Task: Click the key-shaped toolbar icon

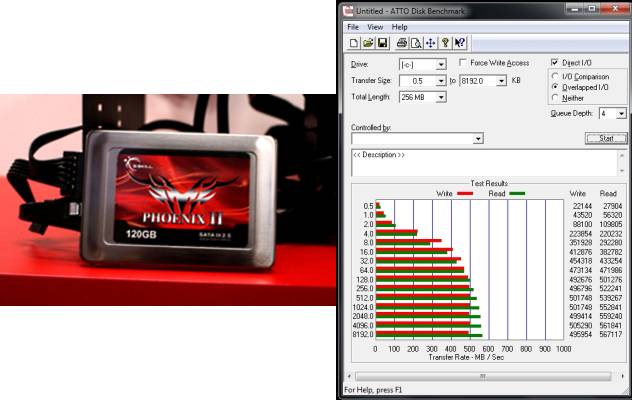Action: click(x=445, y=43)
